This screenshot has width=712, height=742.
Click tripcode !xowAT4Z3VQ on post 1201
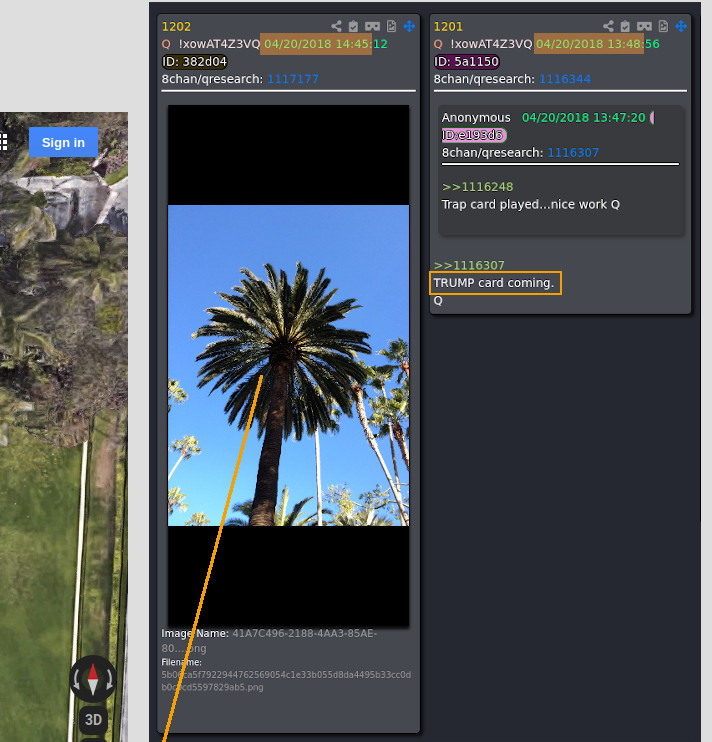tap(492, 44)
